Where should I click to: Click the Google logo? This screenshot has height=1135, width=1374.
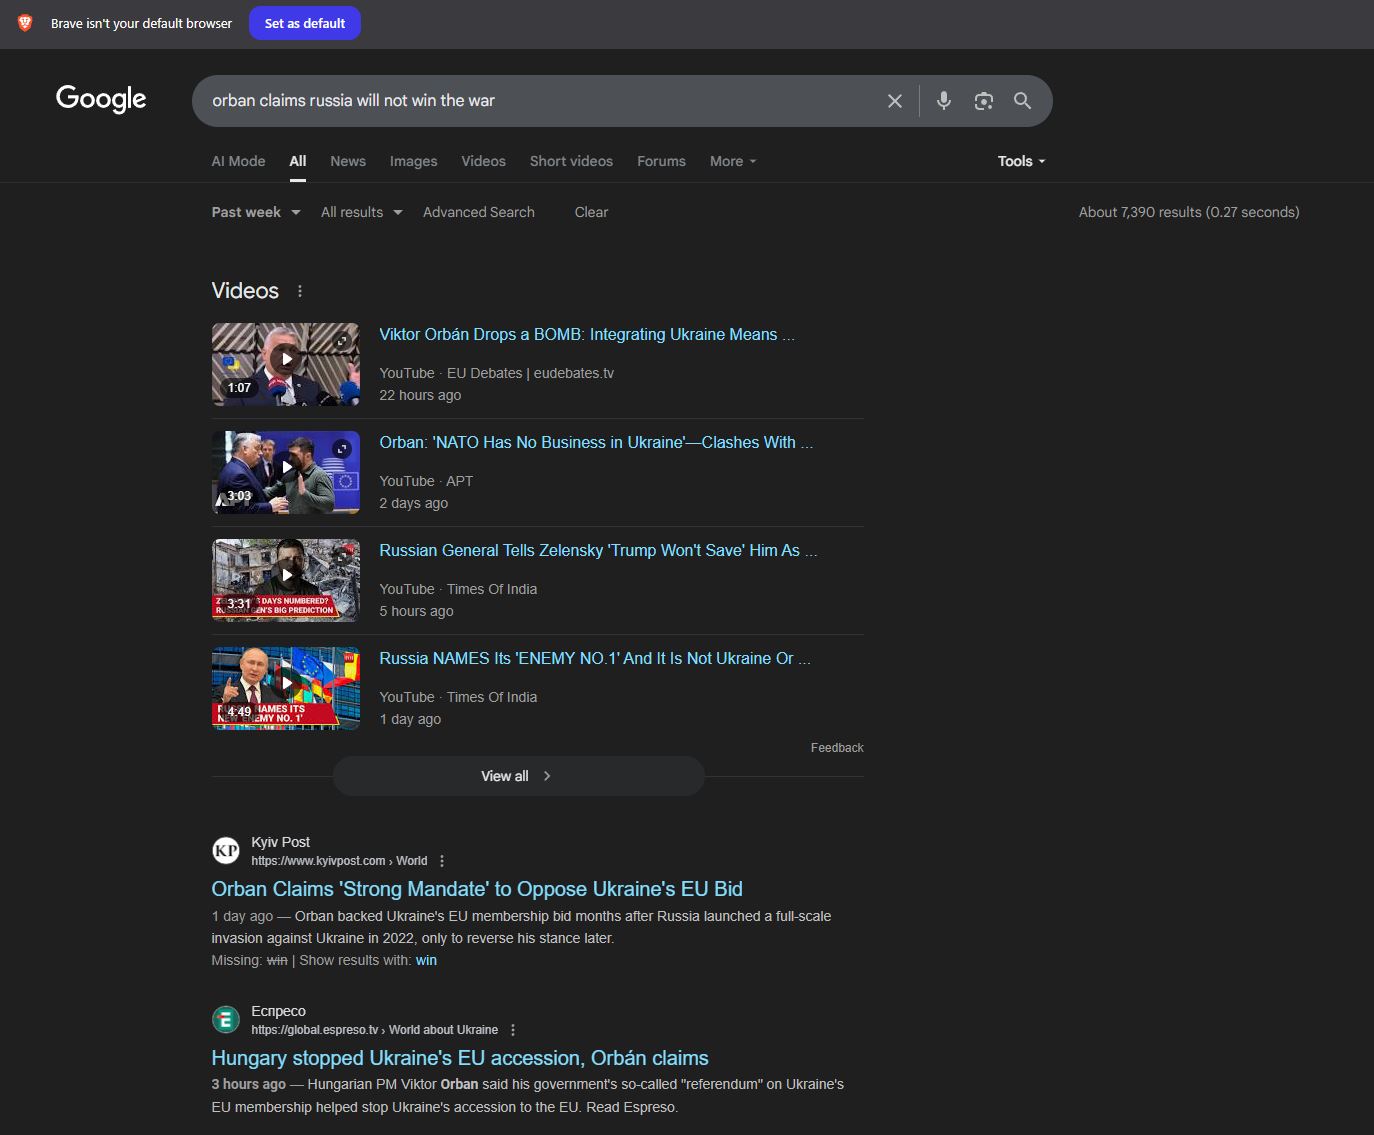click(101, 99)
